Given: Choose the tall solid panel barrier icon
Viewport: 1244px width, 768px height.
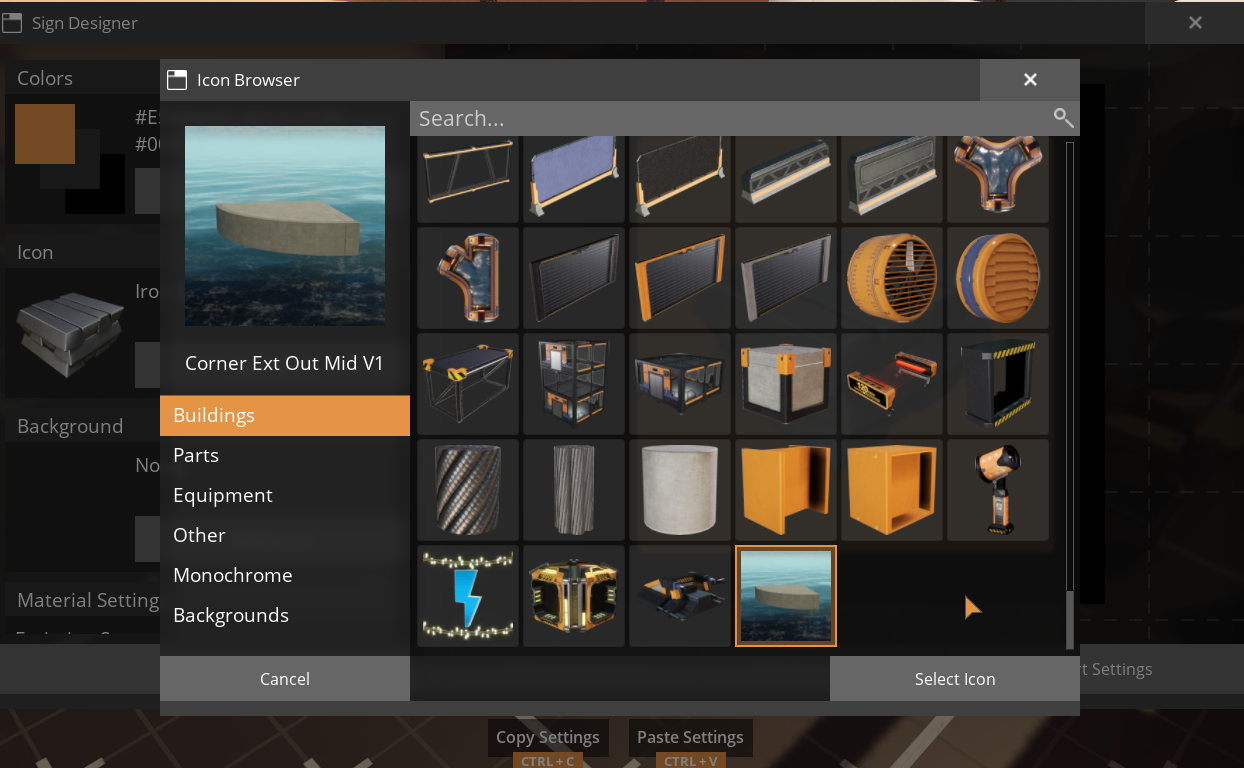Looking at the screenshot, I should pyautogui.click(x=892, y=179).
